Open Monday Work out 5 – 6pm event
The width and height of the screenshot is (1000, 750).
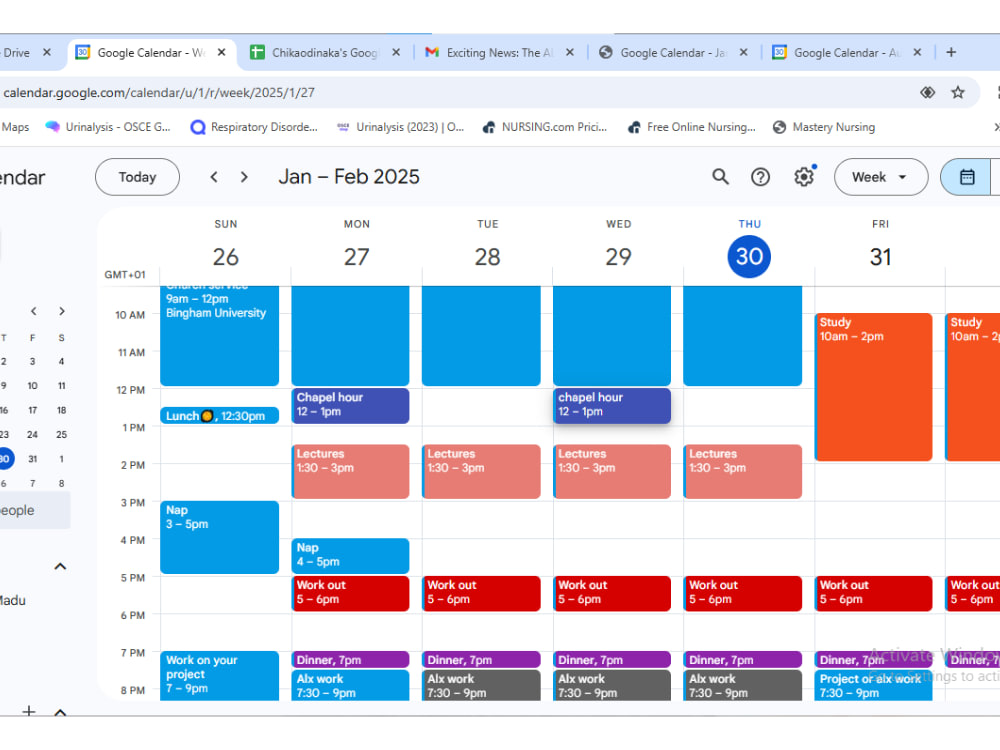point(350,594)
